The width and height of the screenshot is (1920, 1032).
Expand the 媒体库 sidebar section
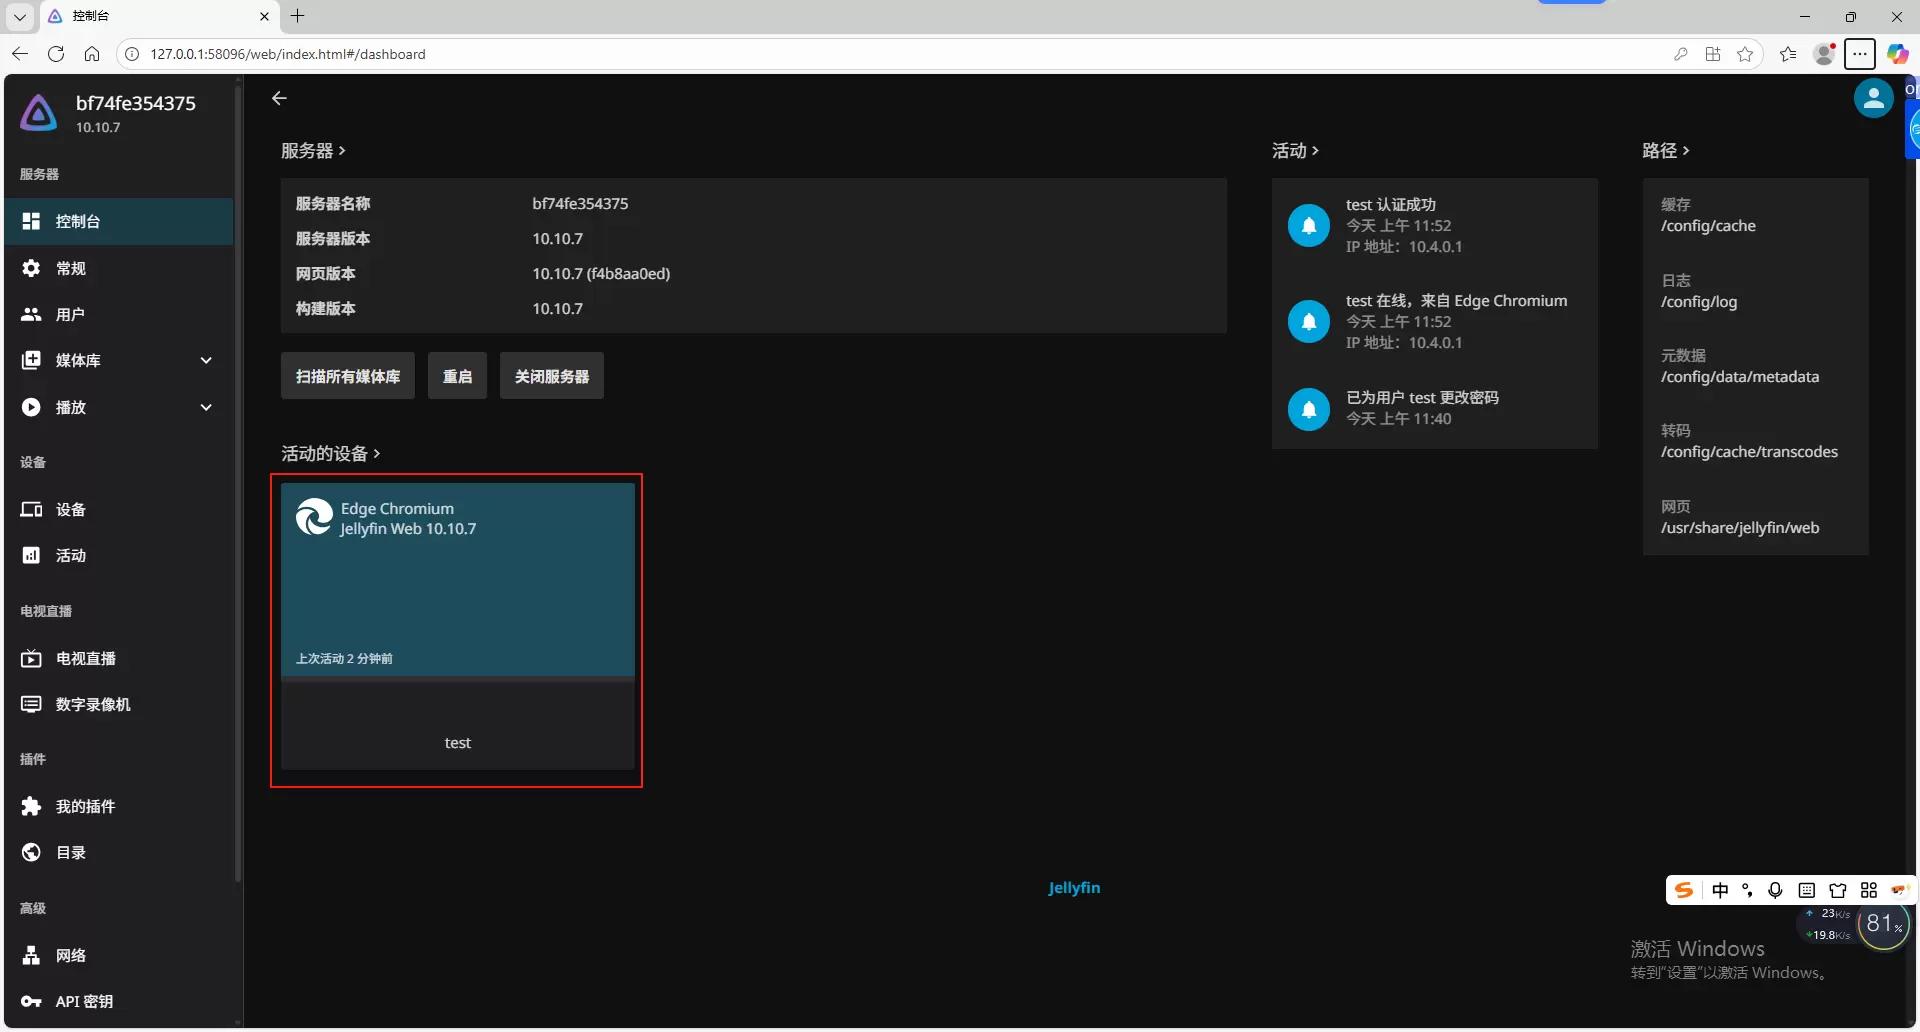206,360
